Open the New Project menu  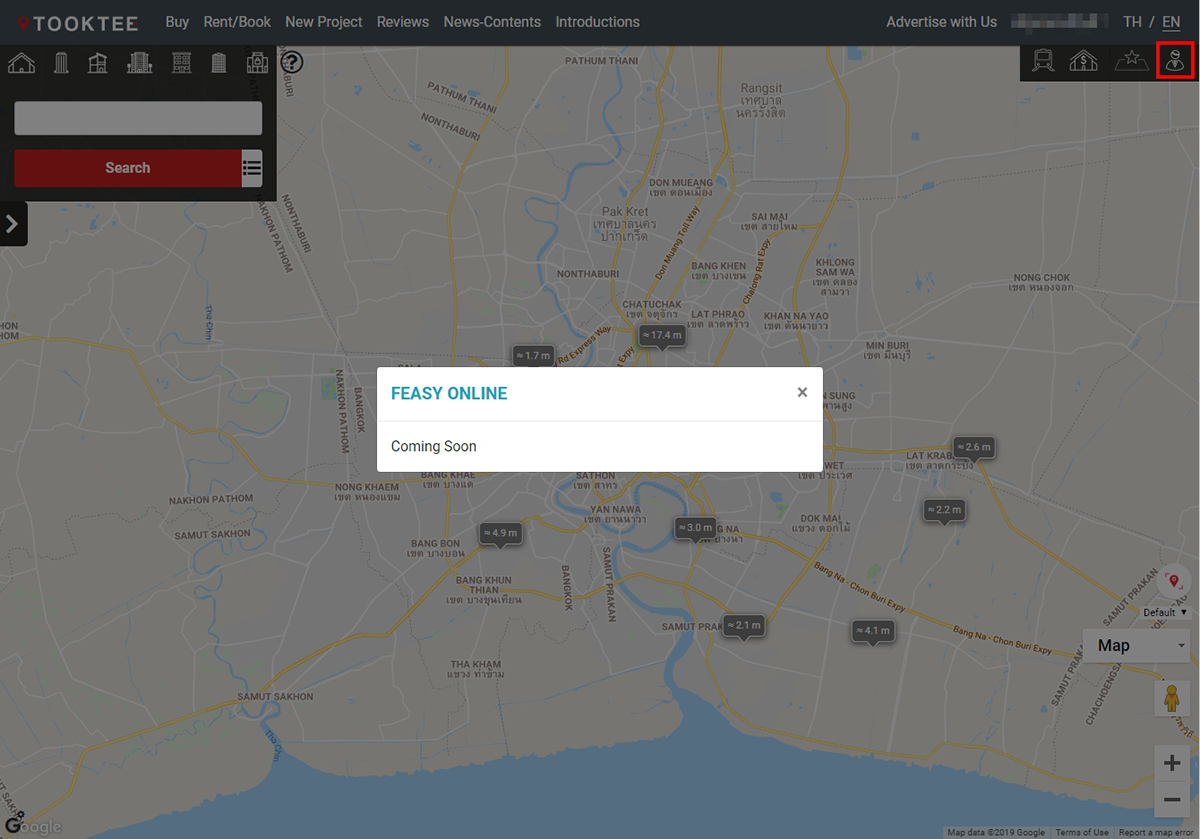(x=324, y=22)
